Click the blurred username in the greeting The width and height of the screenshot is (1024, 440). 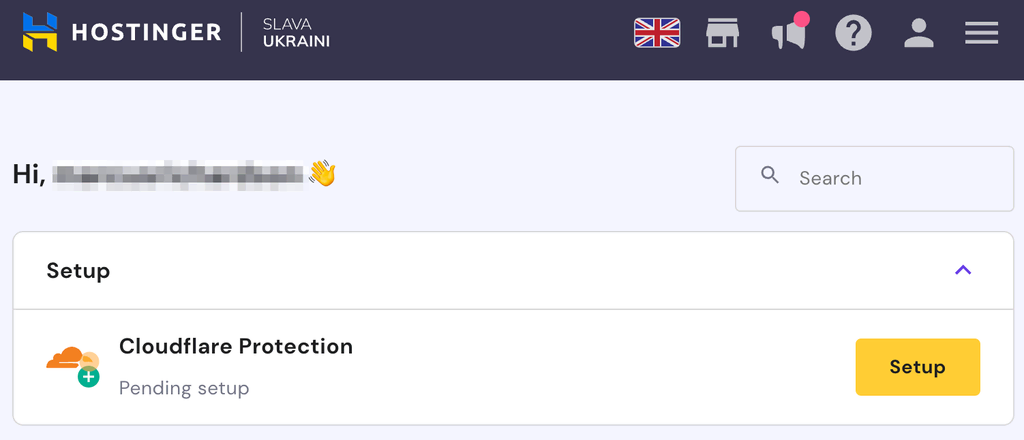pyautogui.click(x=178, y=174)
